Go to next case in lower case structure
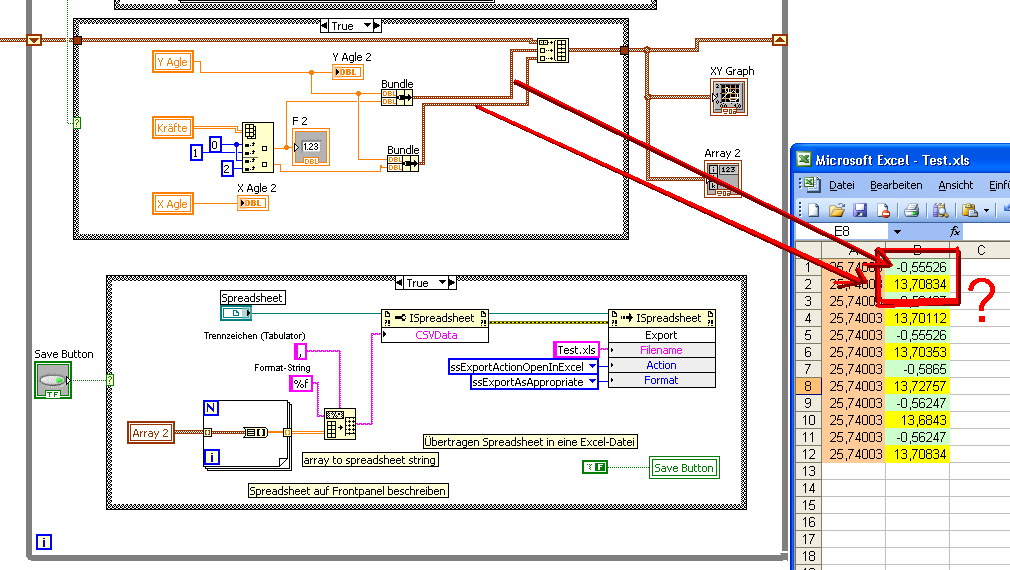 (452, 282)
